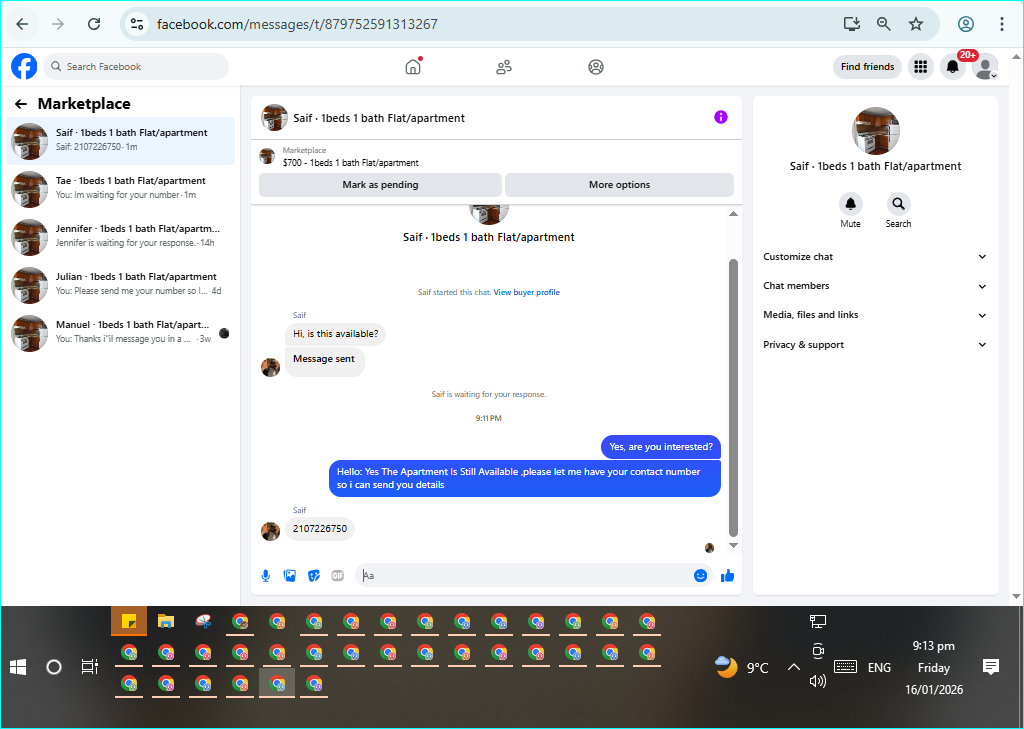The width and height of the screenshot is (1024, 729).
Task: View site information icon in address bar
Action: point(136,24)
